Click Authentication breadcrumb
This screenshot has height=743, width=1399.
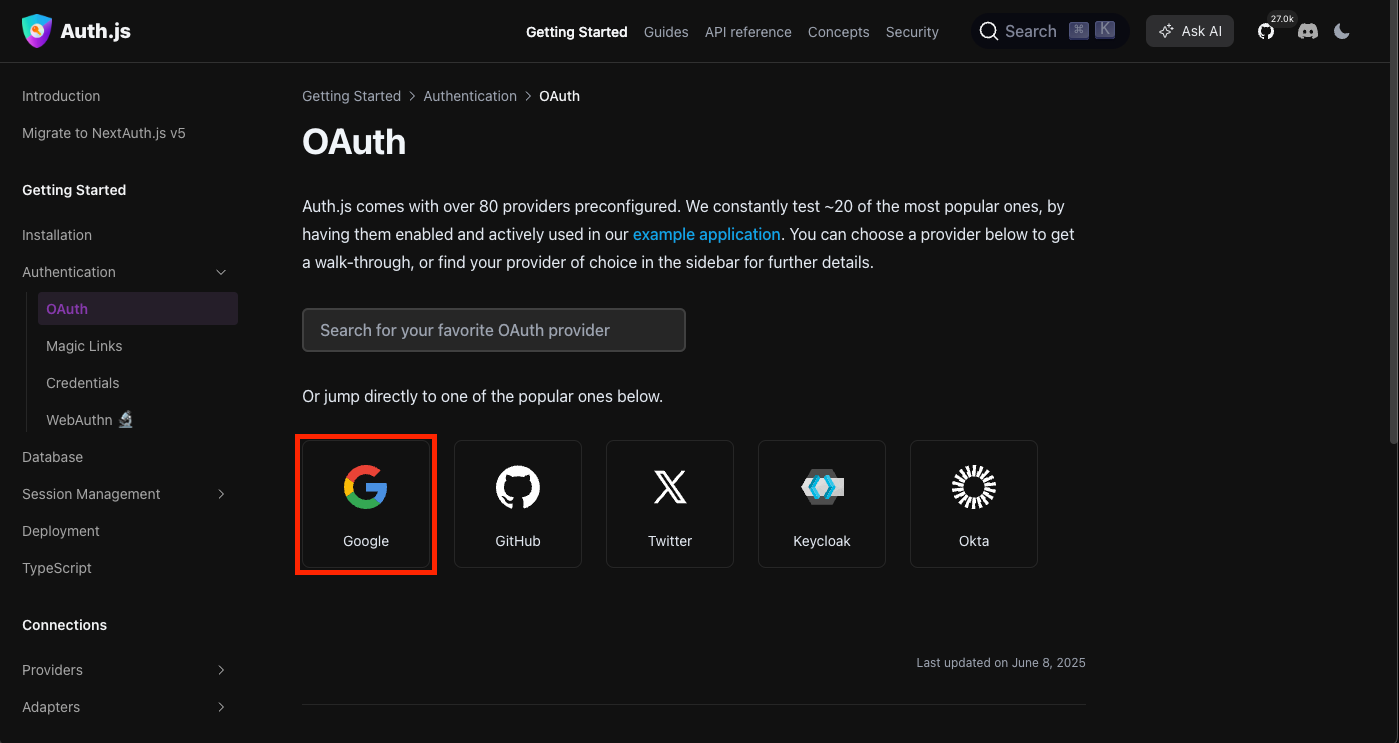[x=470, y=96]
